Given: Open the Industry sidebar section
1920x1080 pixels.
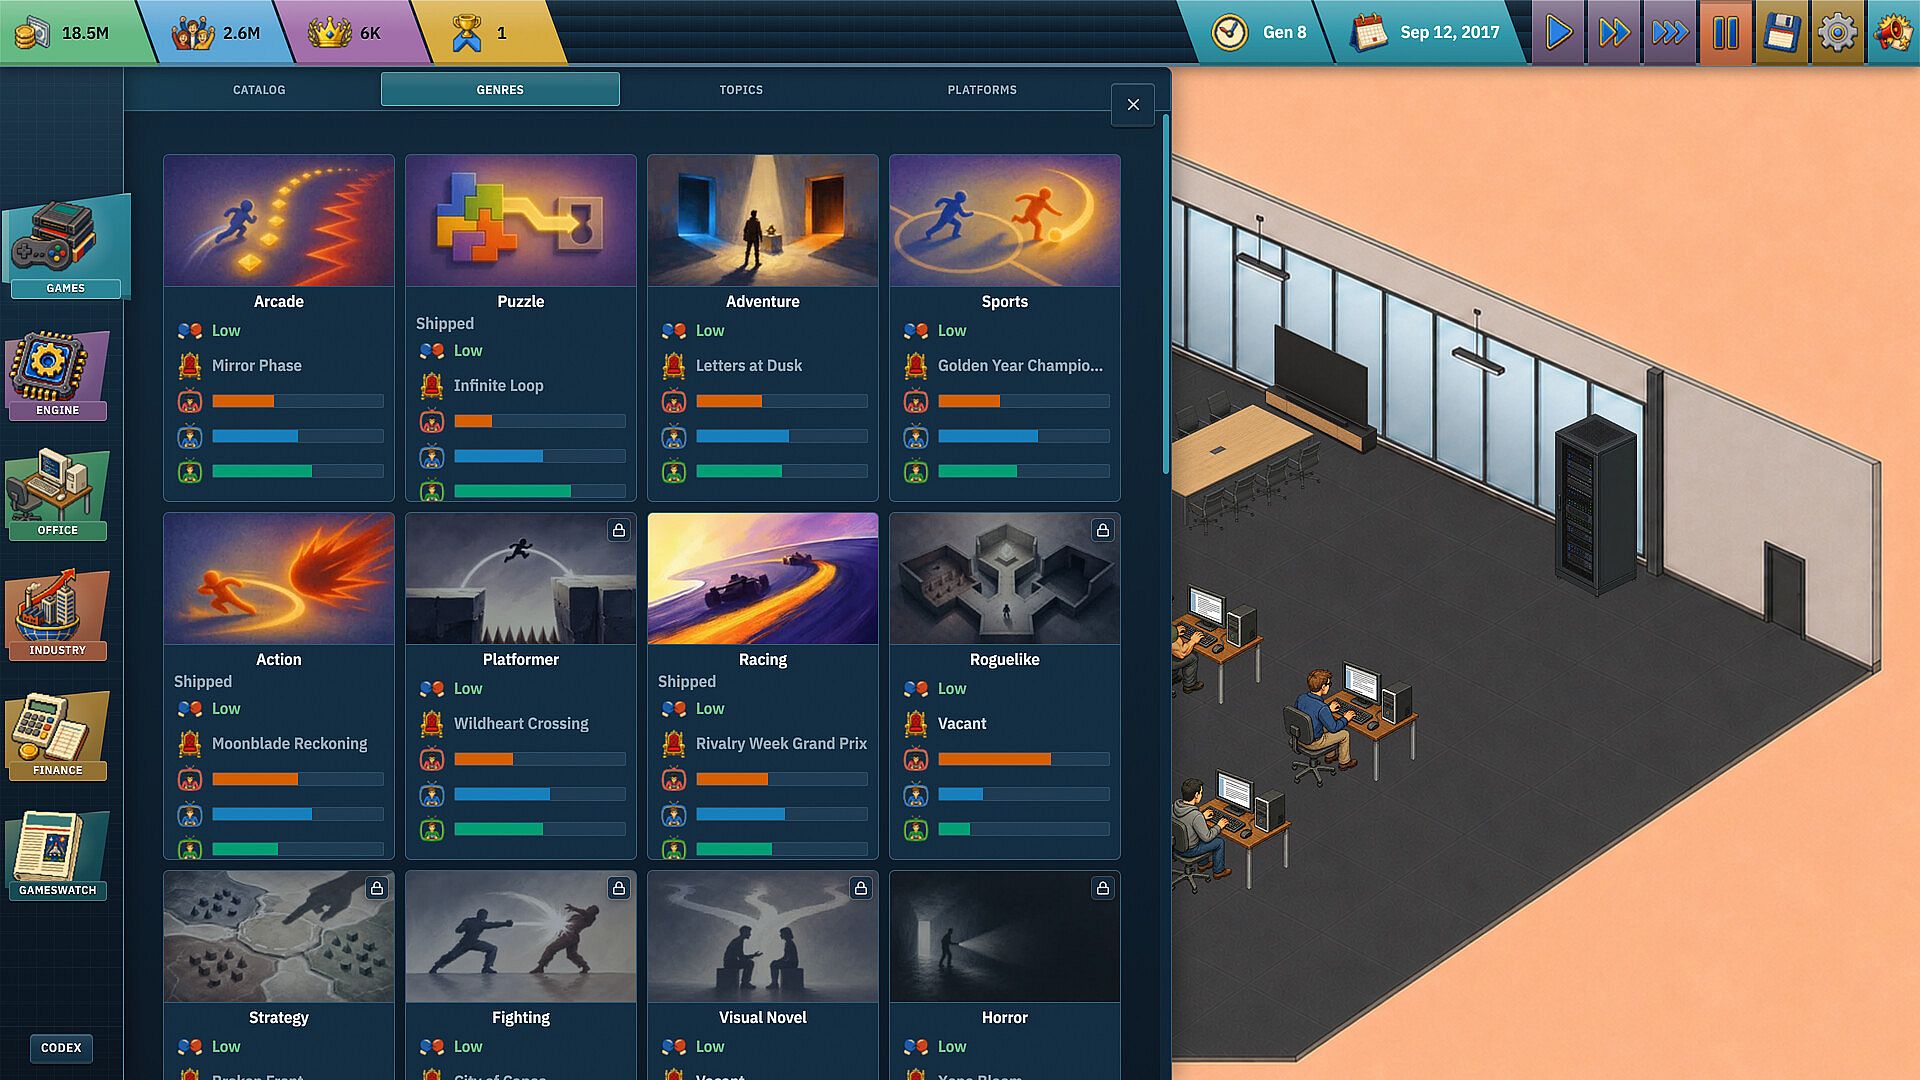Looking at the screenshot, I should point(57,615).
